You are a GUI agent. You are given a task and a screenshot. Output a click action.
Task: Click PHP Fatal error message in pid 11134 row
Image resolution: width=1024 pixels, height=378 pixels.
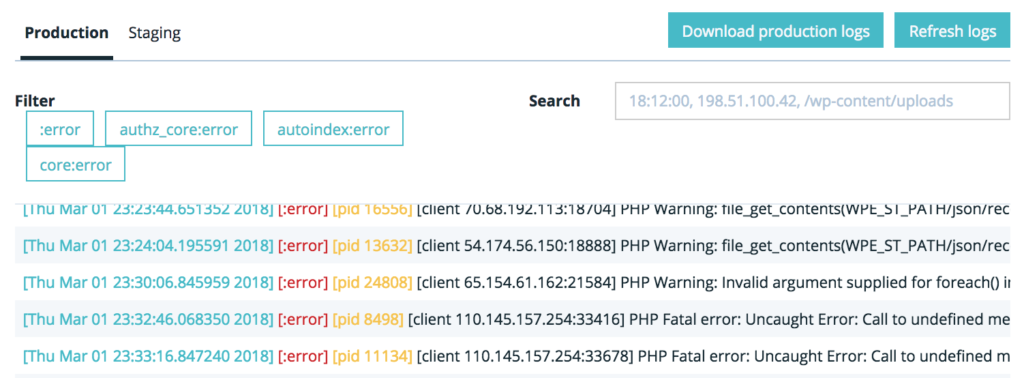[824, 356]
